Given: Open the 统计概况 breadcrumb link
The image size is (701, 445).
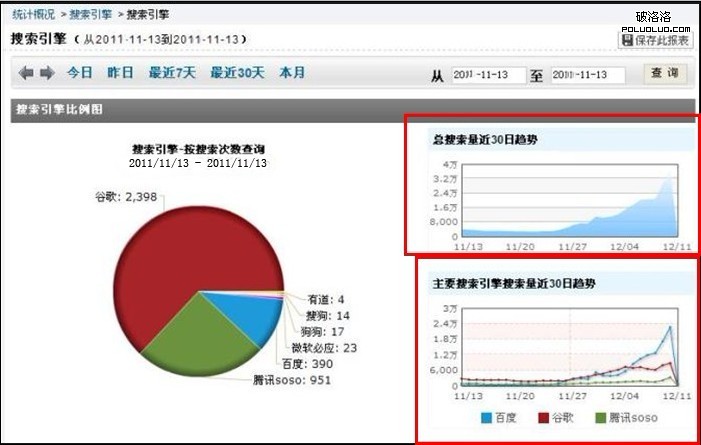Looking at the screenshot, I should [x=34, y=15].
